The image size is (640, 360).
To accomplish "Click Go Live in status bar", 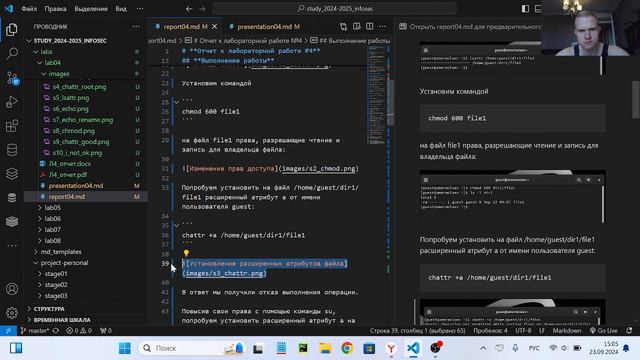I will (x=604, y=331).
